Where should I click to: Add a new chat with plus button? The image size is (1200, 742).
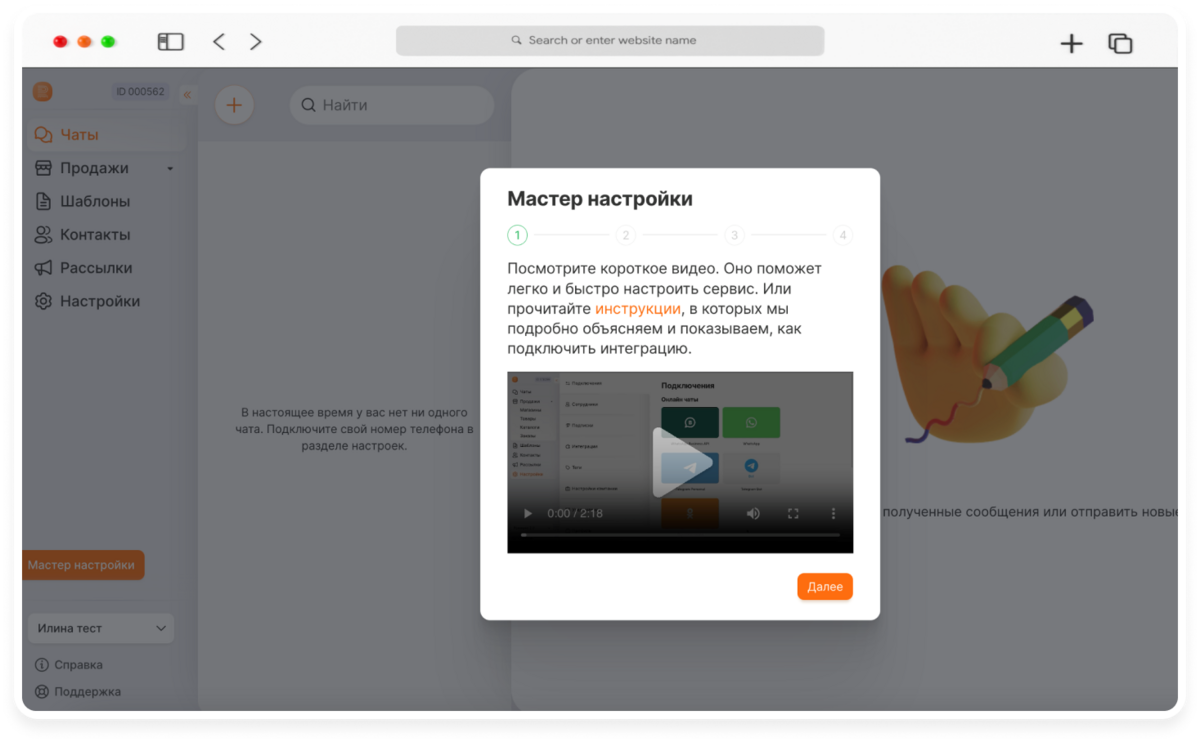pos(234,105)
